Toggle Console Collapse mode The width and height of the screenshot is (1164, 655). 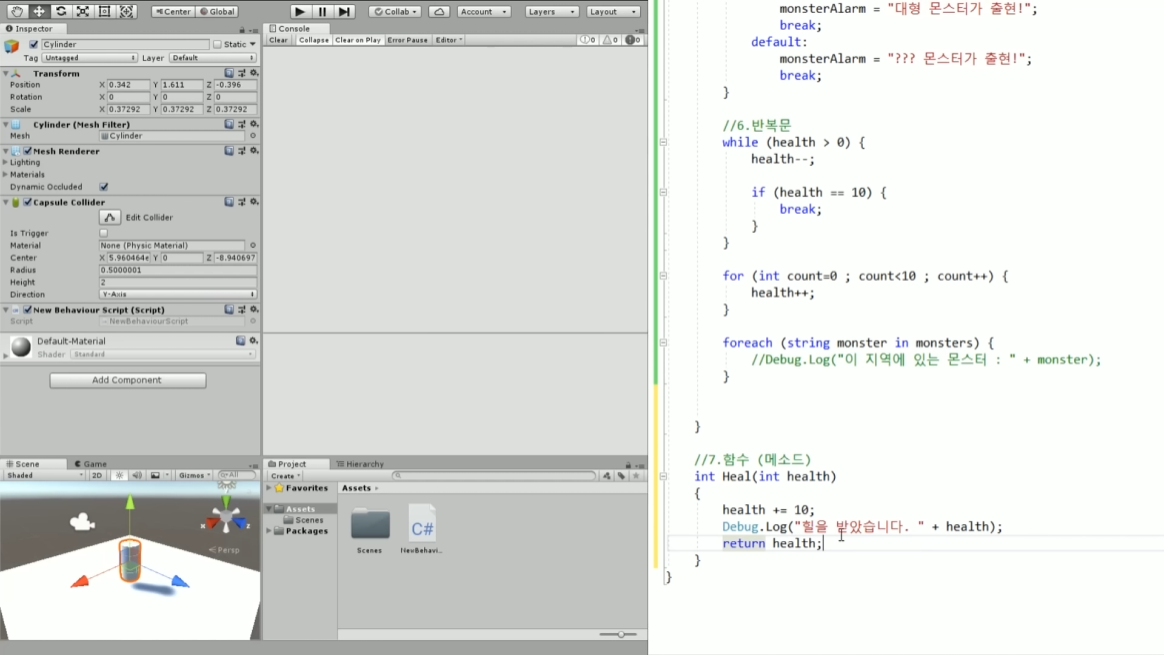click(x=313, y=40)
